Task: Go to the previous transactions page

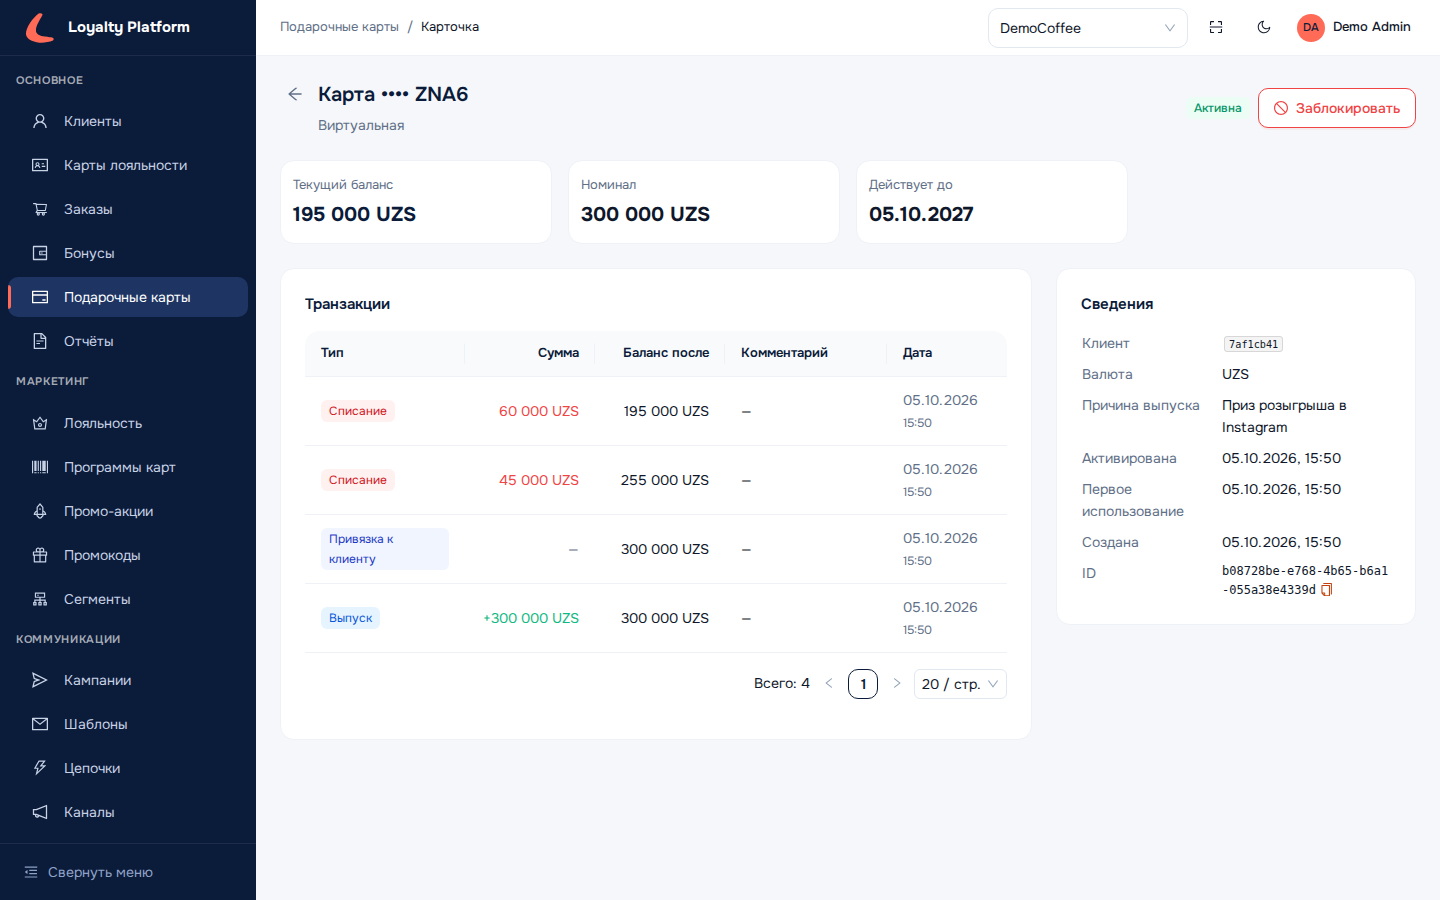Action: (829, 684)
